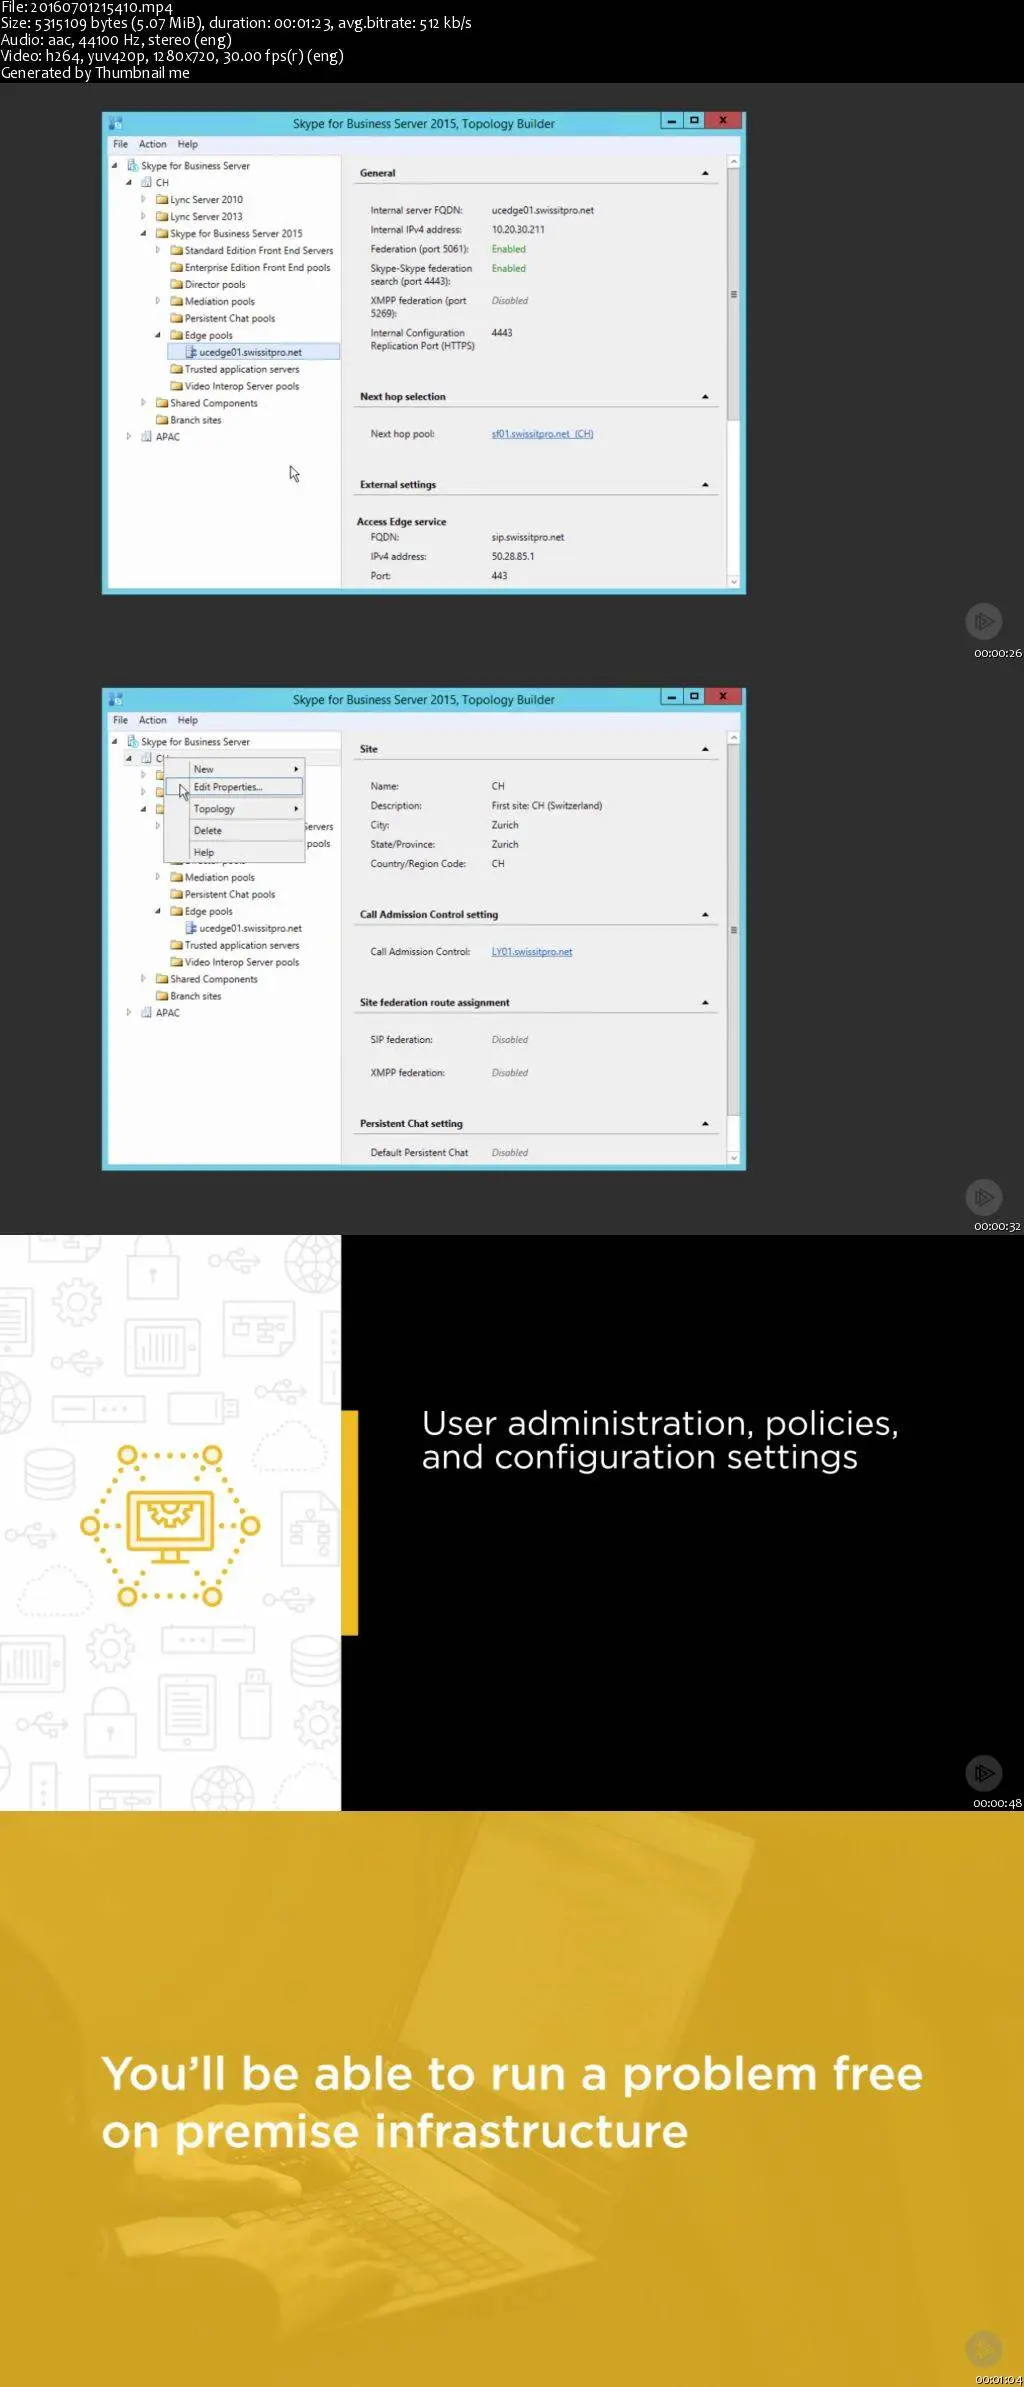This screenshot has height=2387, width=1024.
Task: Select the Skype for Business Server 2015 folder icon
Action: [162, 234]
